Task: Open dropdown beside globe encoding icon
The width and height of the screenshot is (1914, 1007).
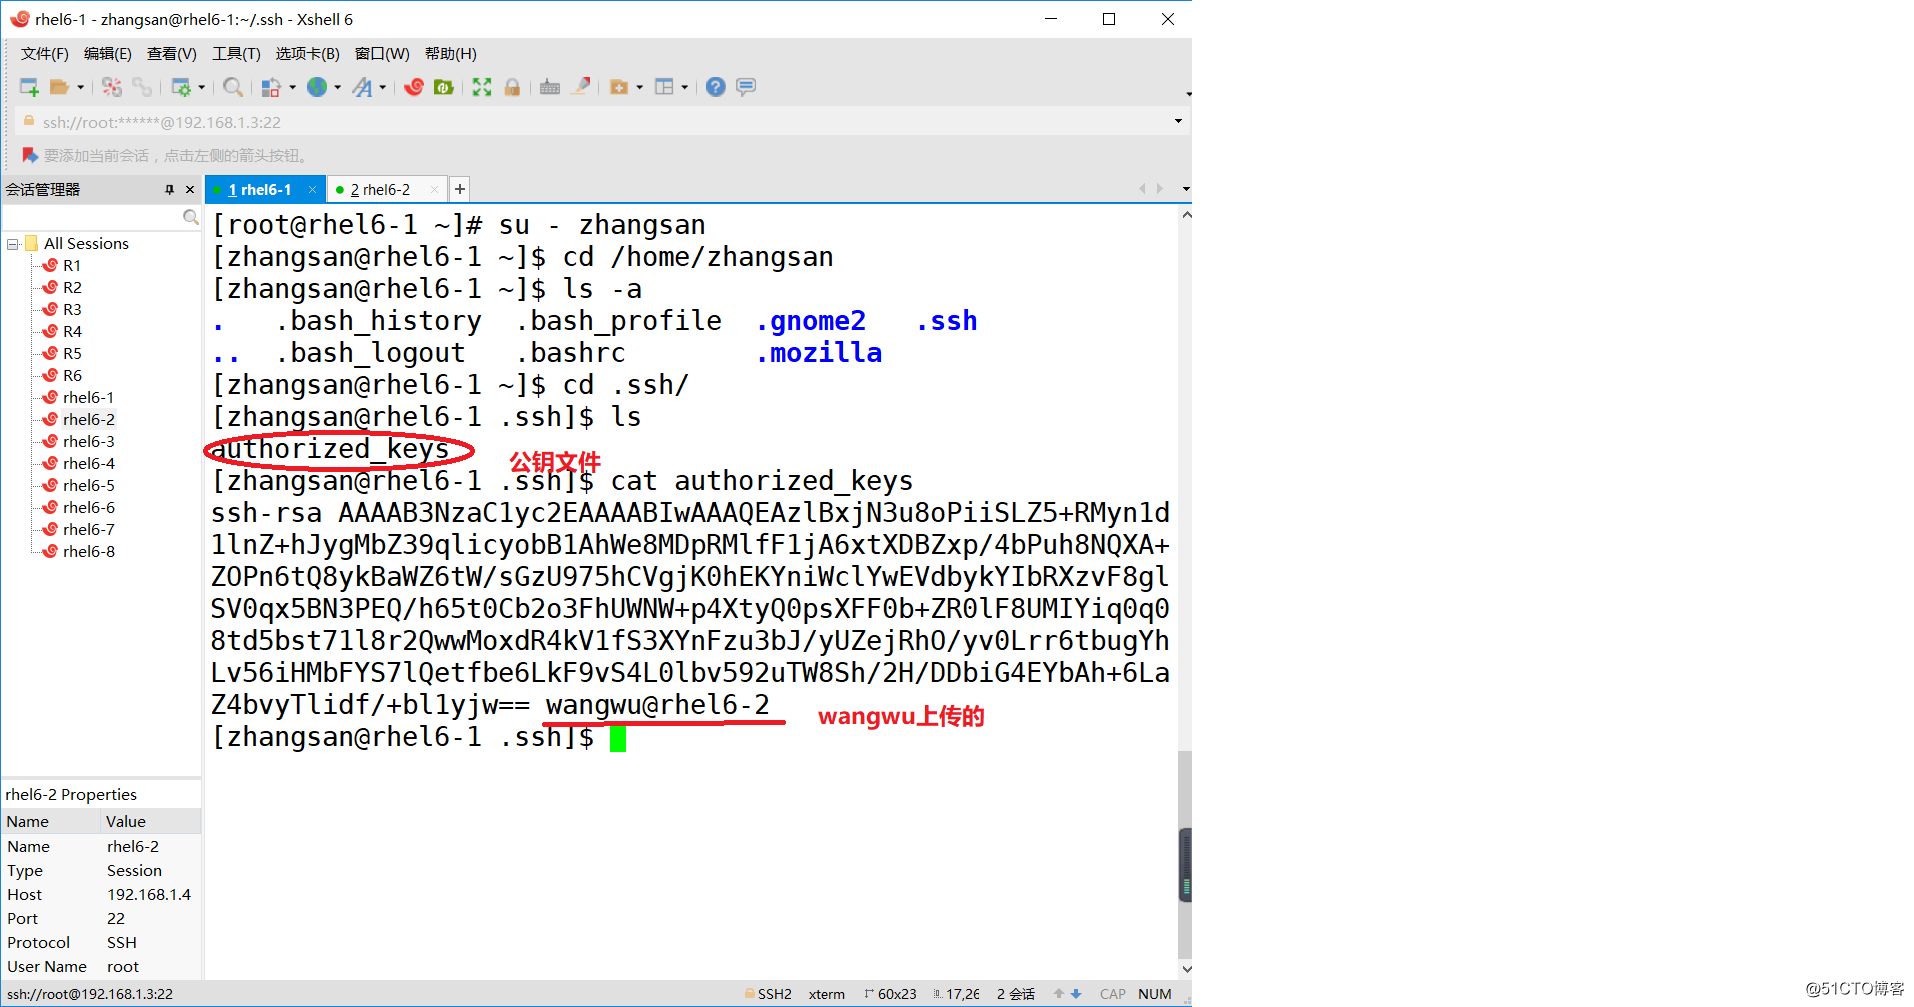Action: tap(337, 87)
